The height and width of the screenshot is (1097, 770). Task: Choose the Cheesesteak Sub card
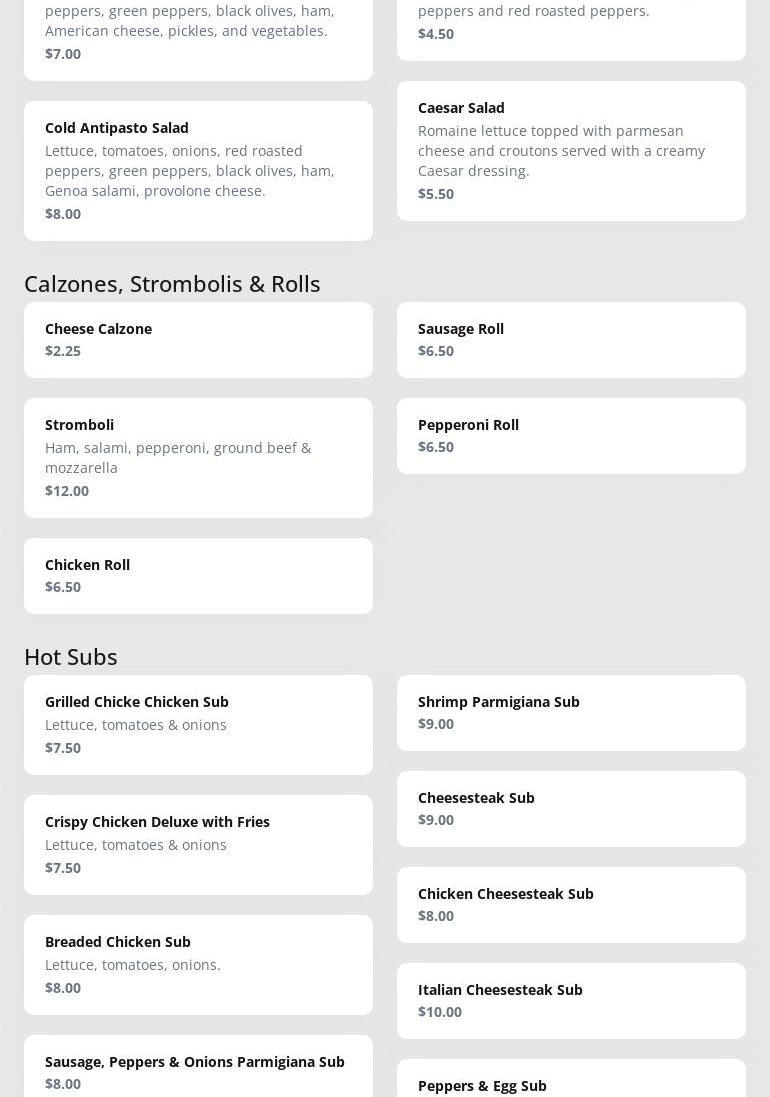coord(571,808)
